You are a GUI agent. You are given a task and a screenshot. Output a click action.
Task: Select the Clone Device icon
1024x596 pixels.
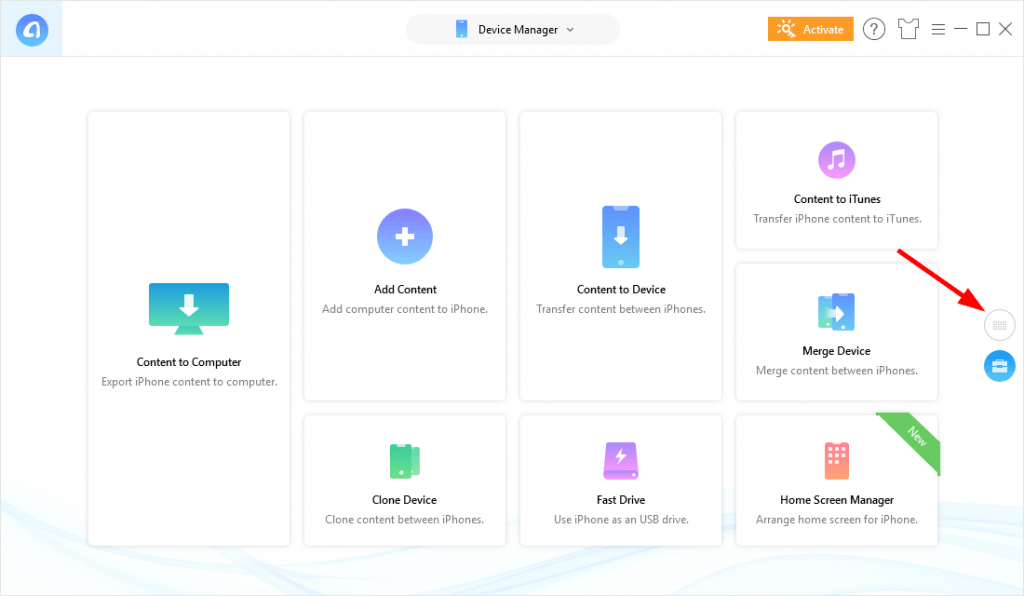[x=405, y=460]
